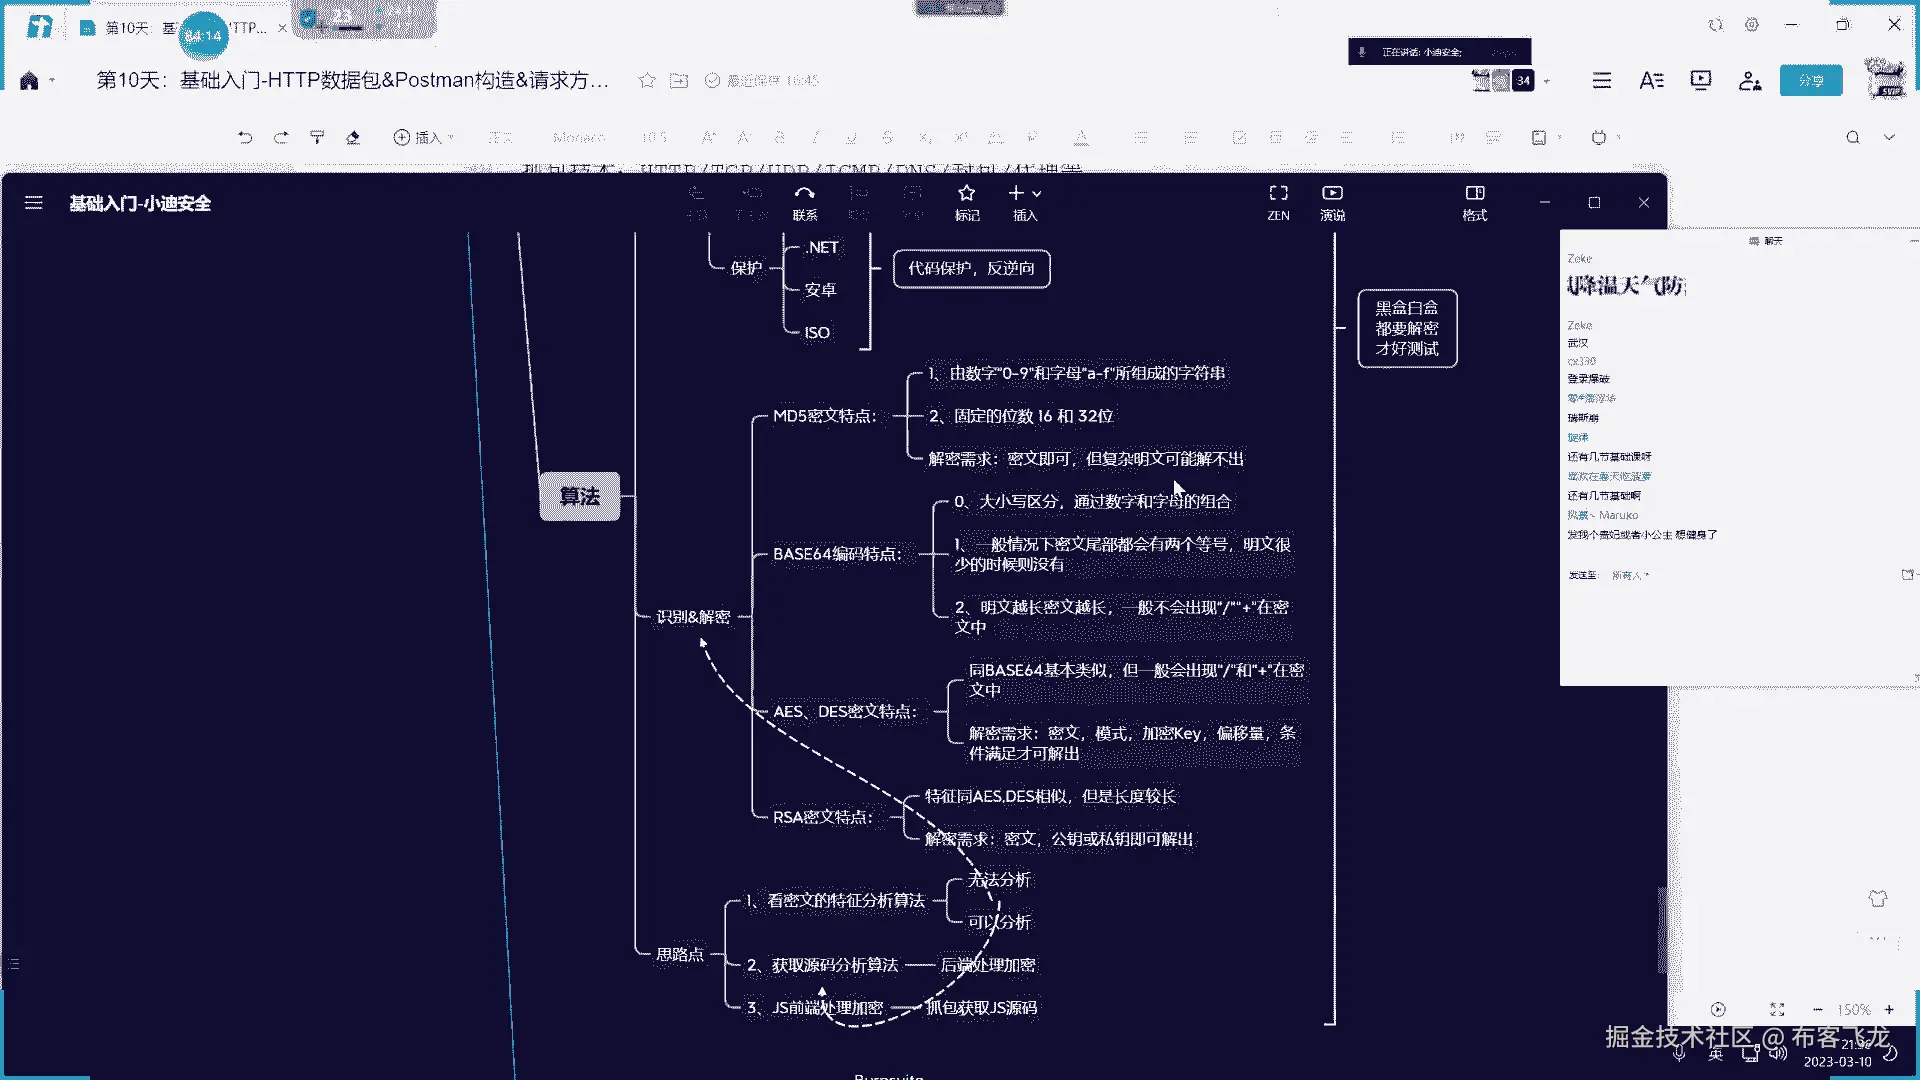This screenshot has width=1920, height=1080.
Task: Open the XMind hamburger menu
Action: pyautogui.click(x=33, y=203)
